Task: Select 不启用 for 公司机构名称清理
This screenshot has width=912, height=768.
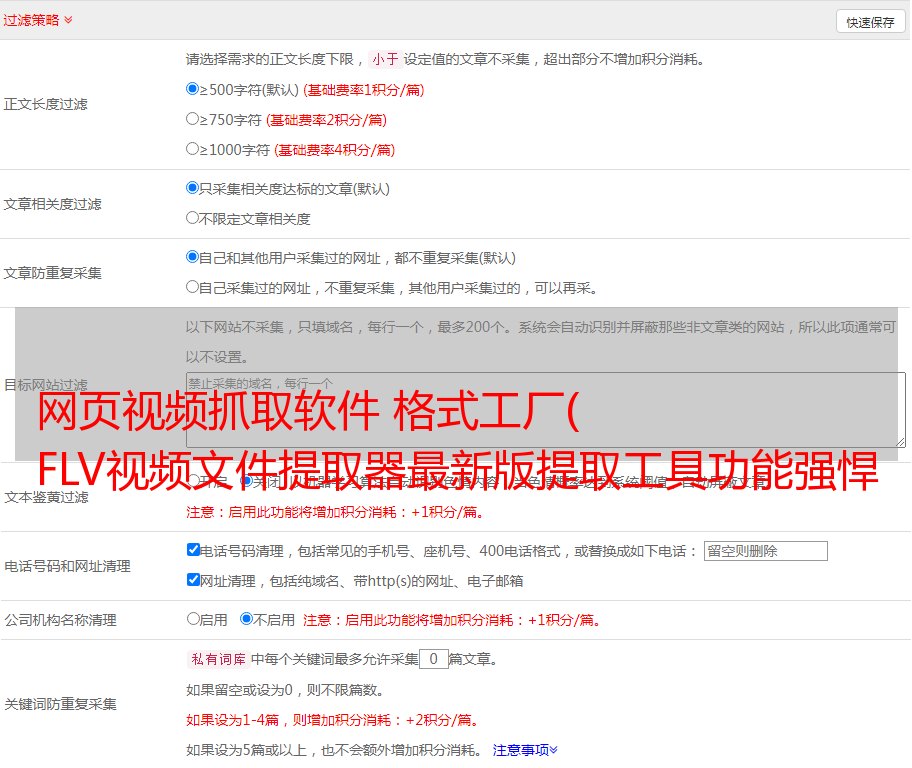Action: pyautogui.click(x=246, y=619)
